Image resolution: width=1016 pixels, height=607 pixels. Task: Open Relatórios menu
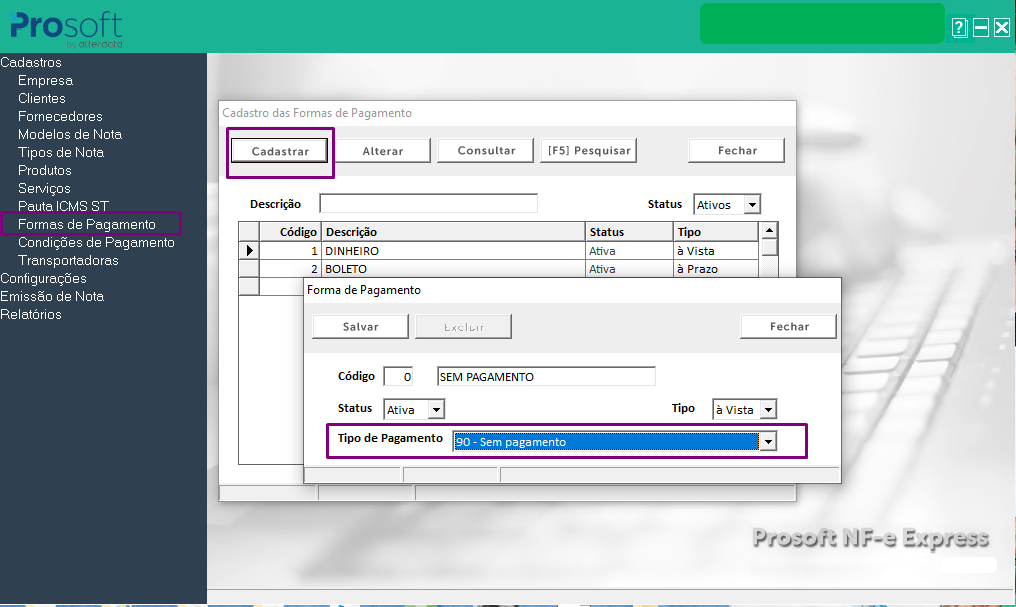[31, 314]
